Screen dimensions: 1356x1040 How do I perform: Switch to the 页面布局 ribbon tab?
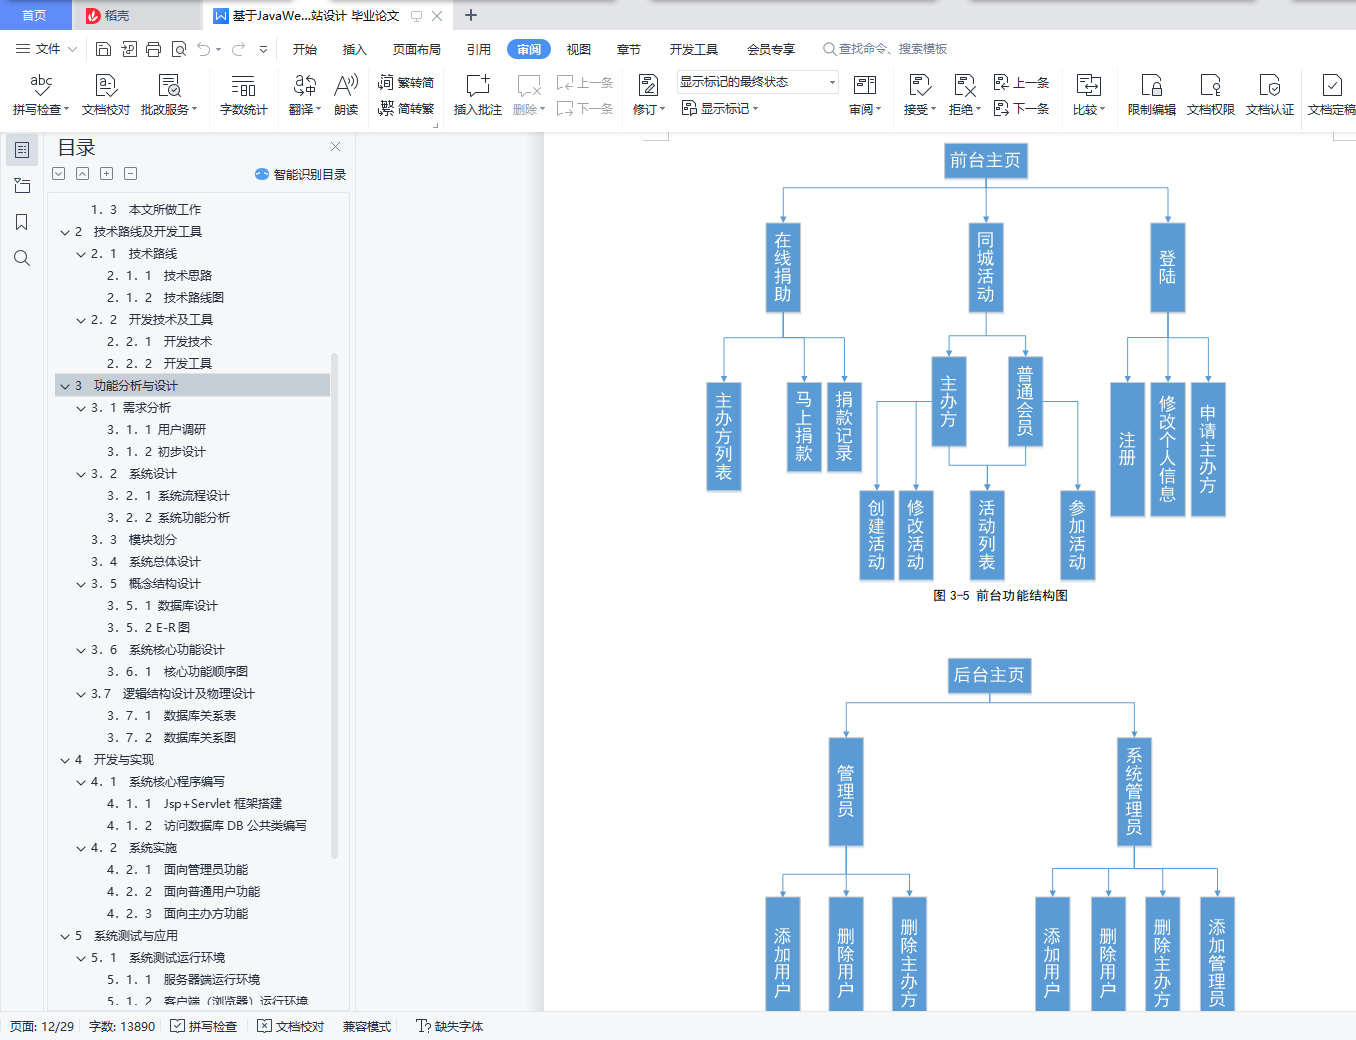[417, 49]
